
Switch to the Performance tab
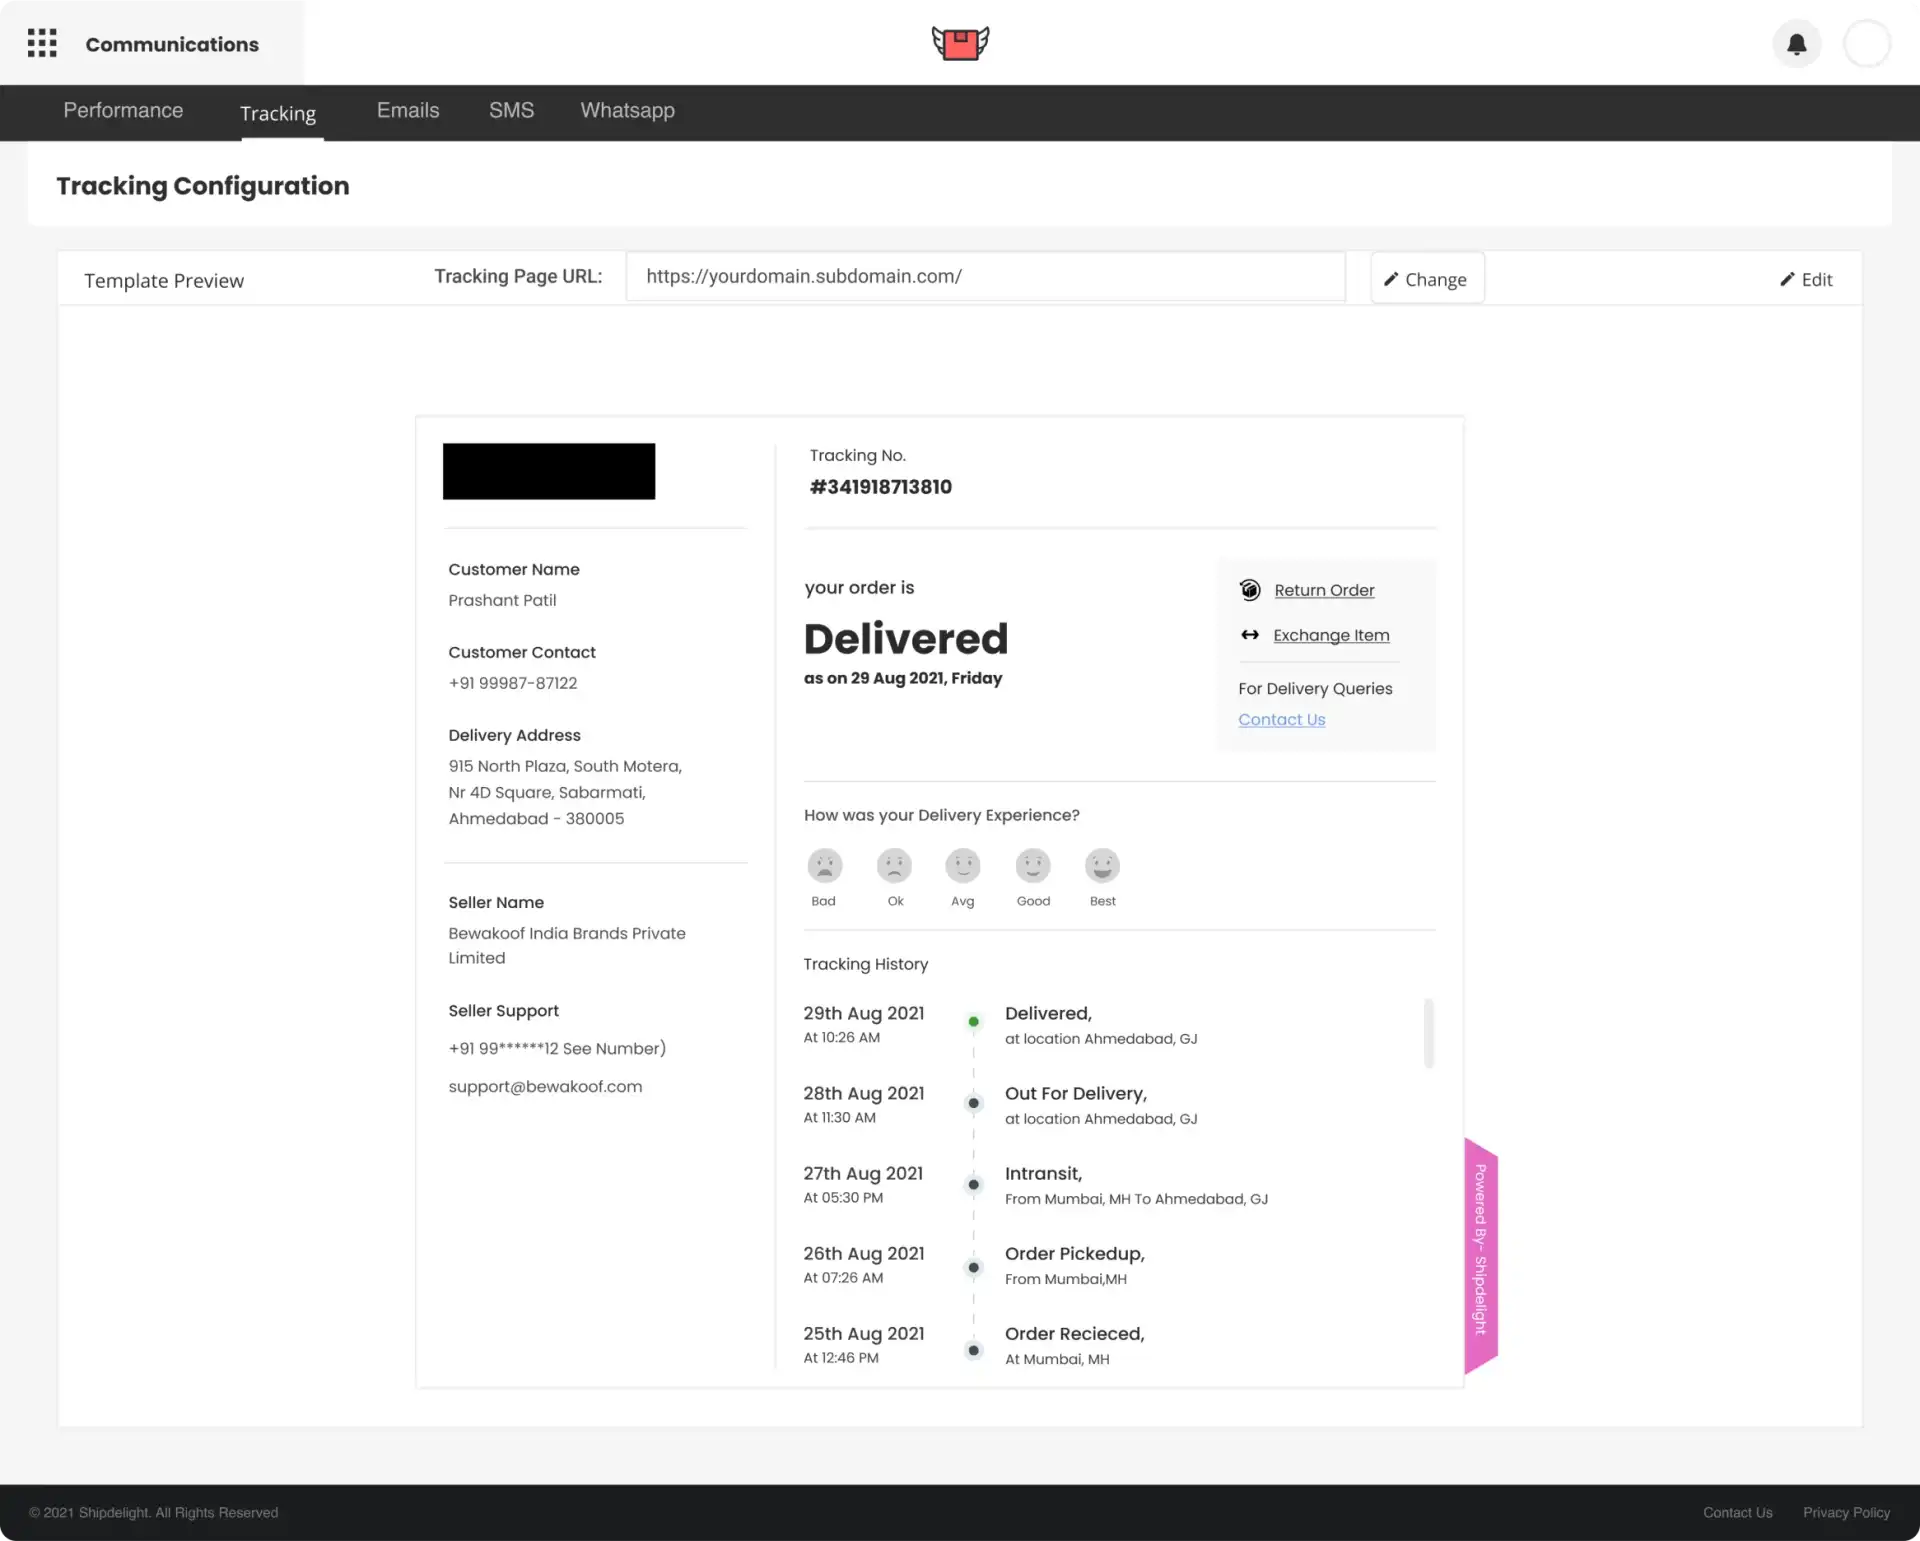tap(123, 111)
